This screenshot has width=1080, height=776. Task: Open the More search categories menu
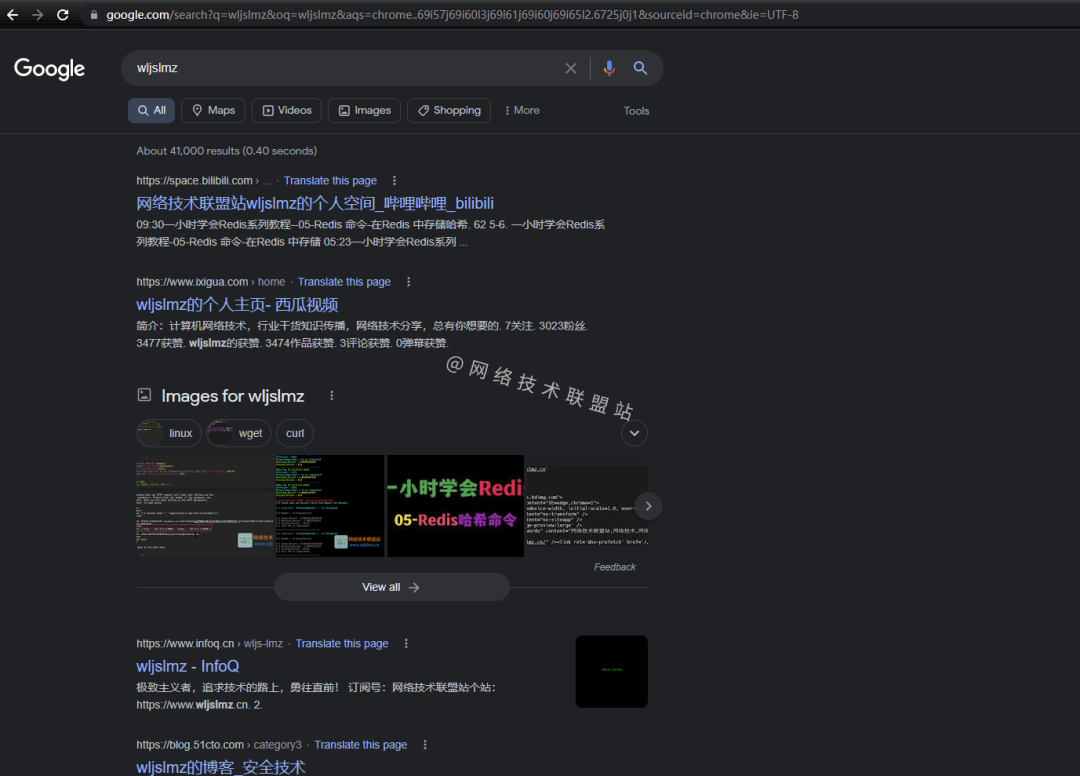click(522, 110)
